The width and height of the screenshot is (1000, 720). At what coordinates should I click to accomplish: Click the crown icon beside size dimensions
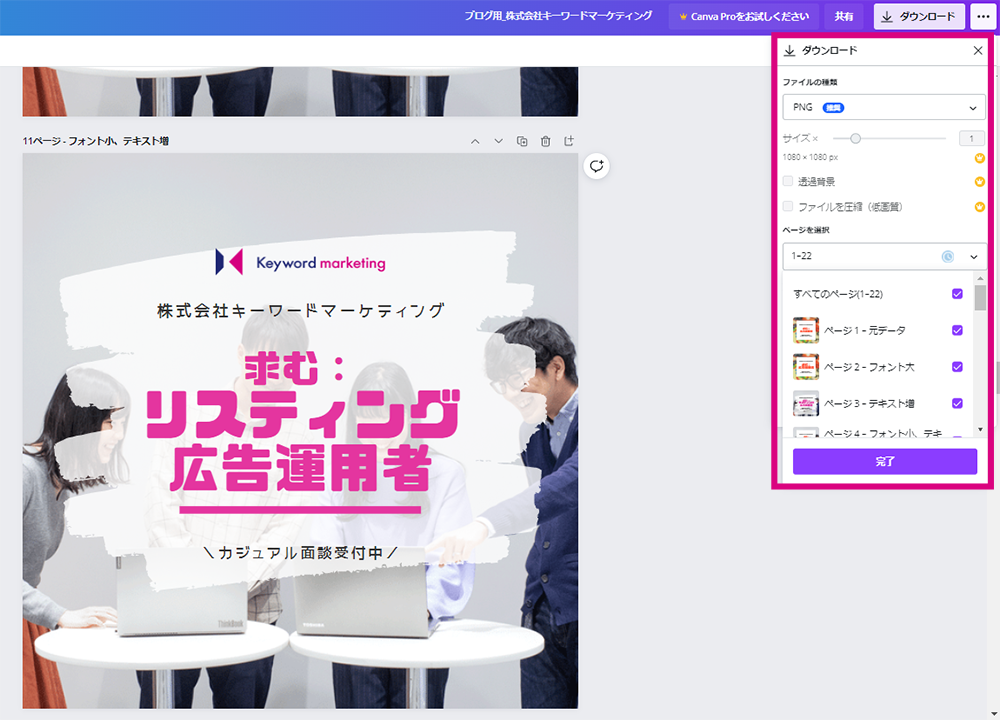pos(980,158)
